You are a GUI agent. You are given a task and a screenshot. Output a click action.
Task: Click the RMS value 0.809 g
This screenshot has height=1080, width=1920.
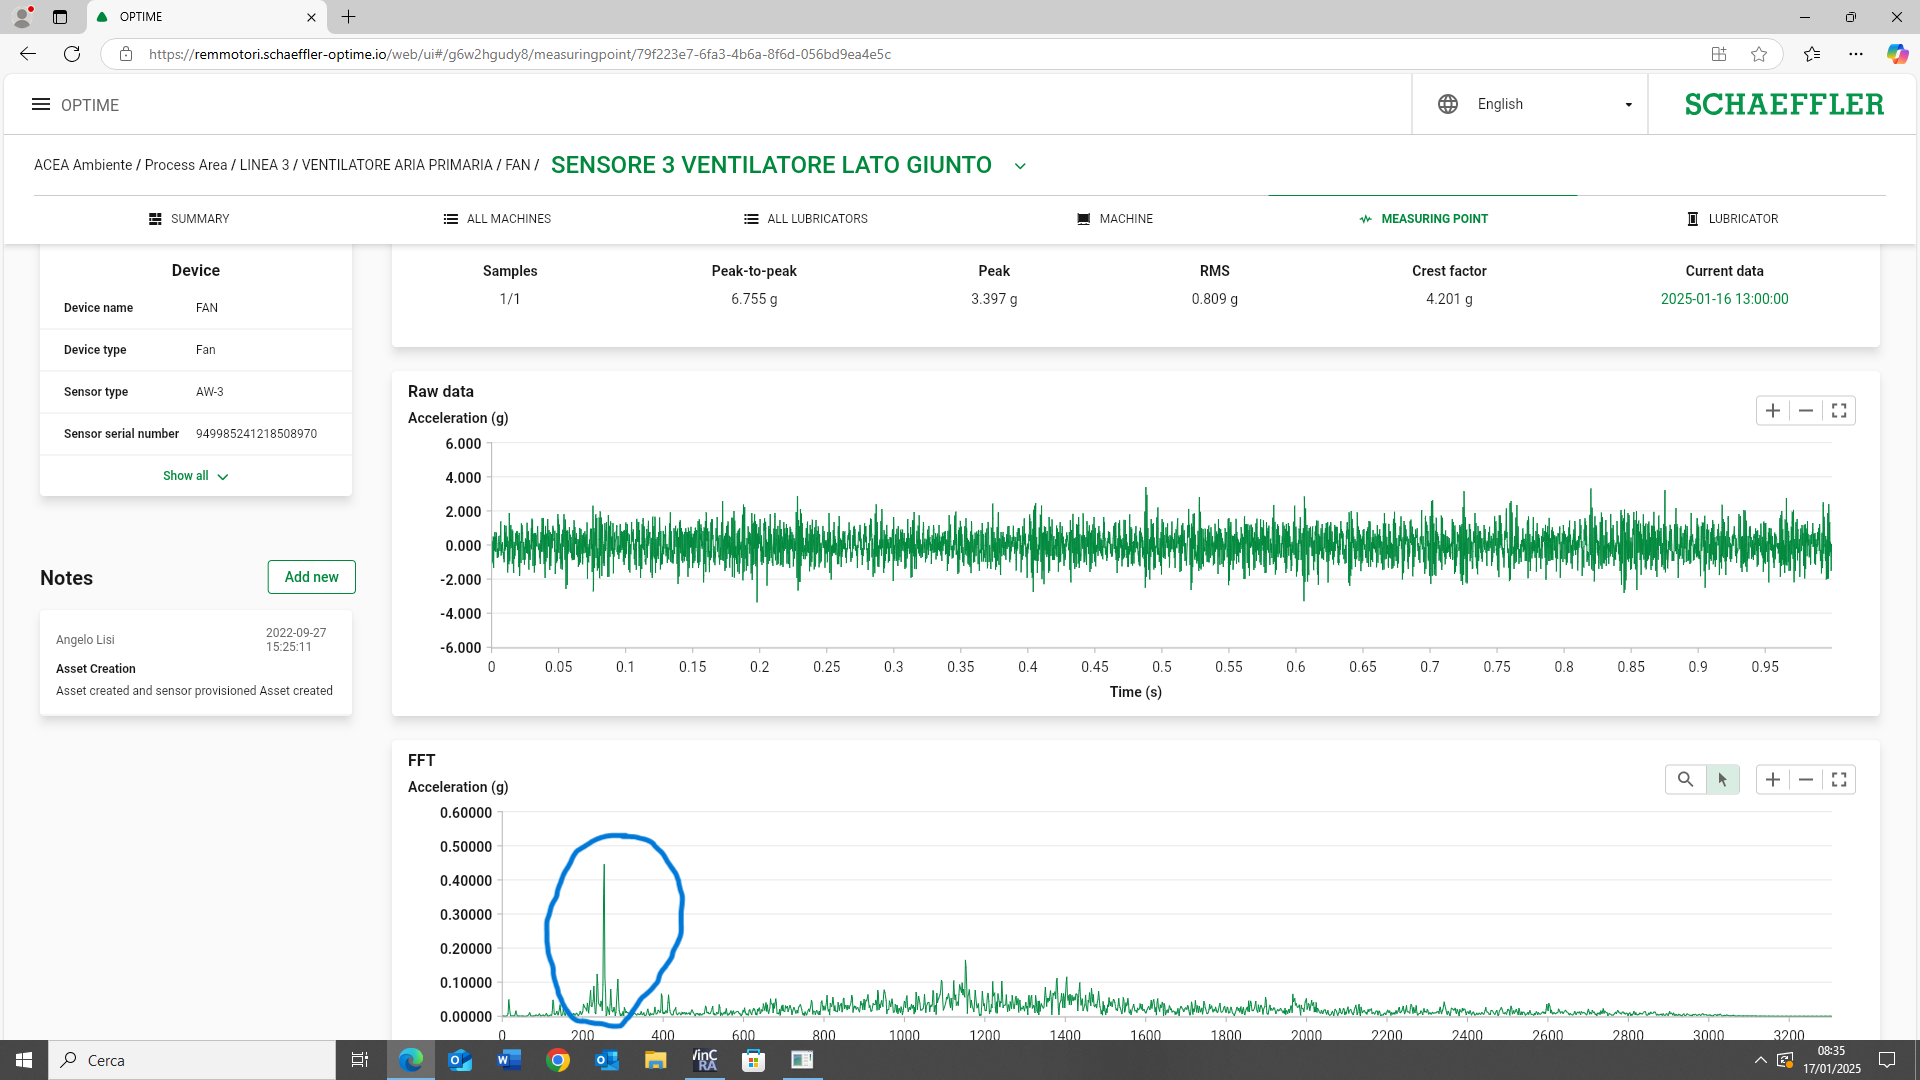click(1214, 299)
